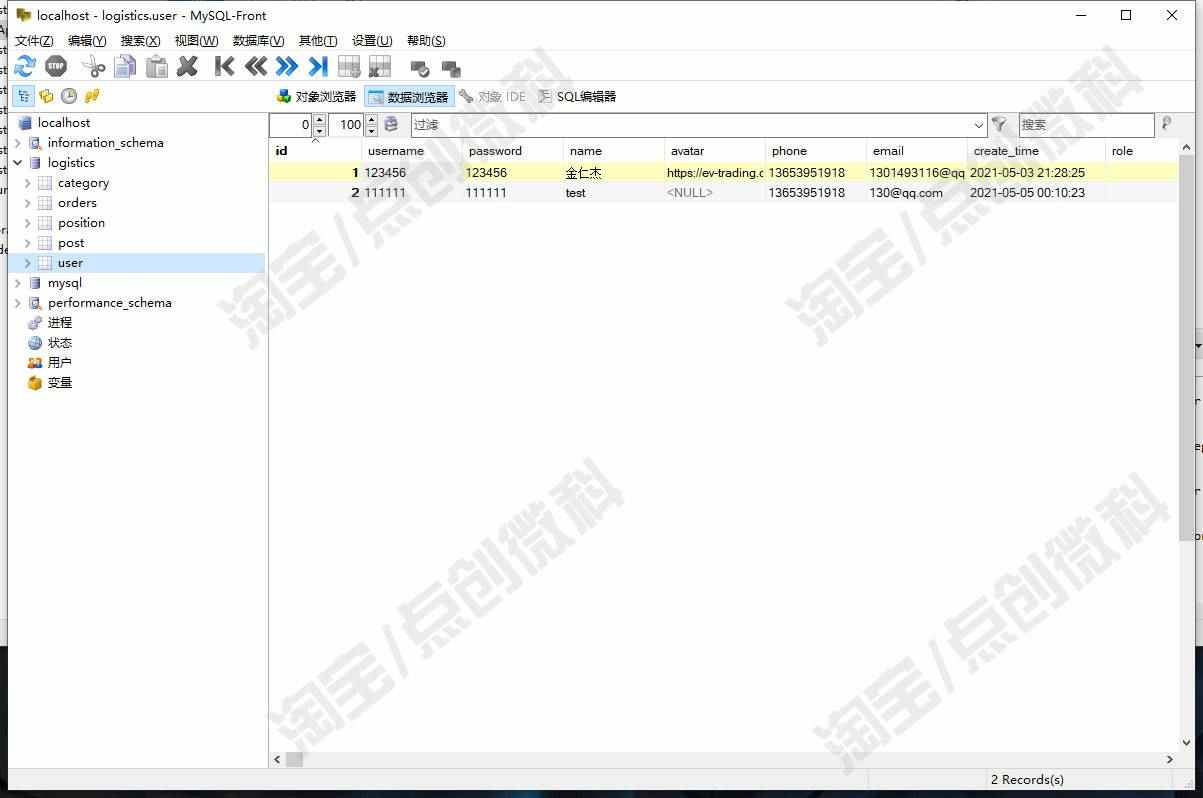
Task: Go to next record with blue double-right arrow
Action: tap(287, 67)
